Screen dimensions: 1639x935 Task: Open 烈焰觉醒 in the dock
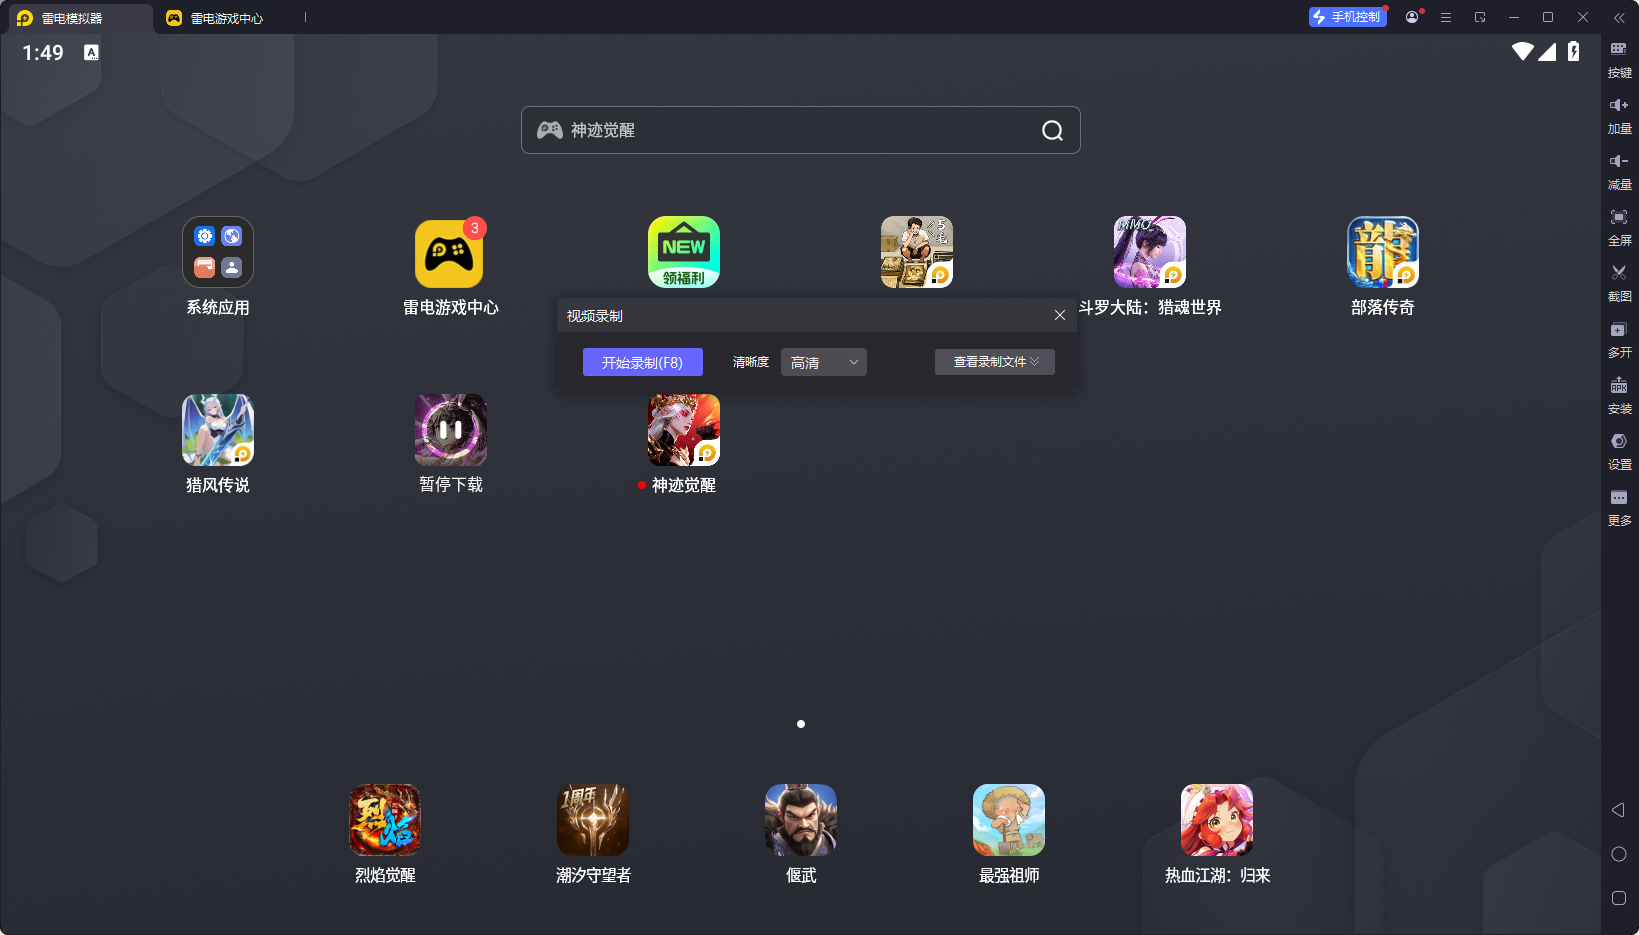click(385, 820)
